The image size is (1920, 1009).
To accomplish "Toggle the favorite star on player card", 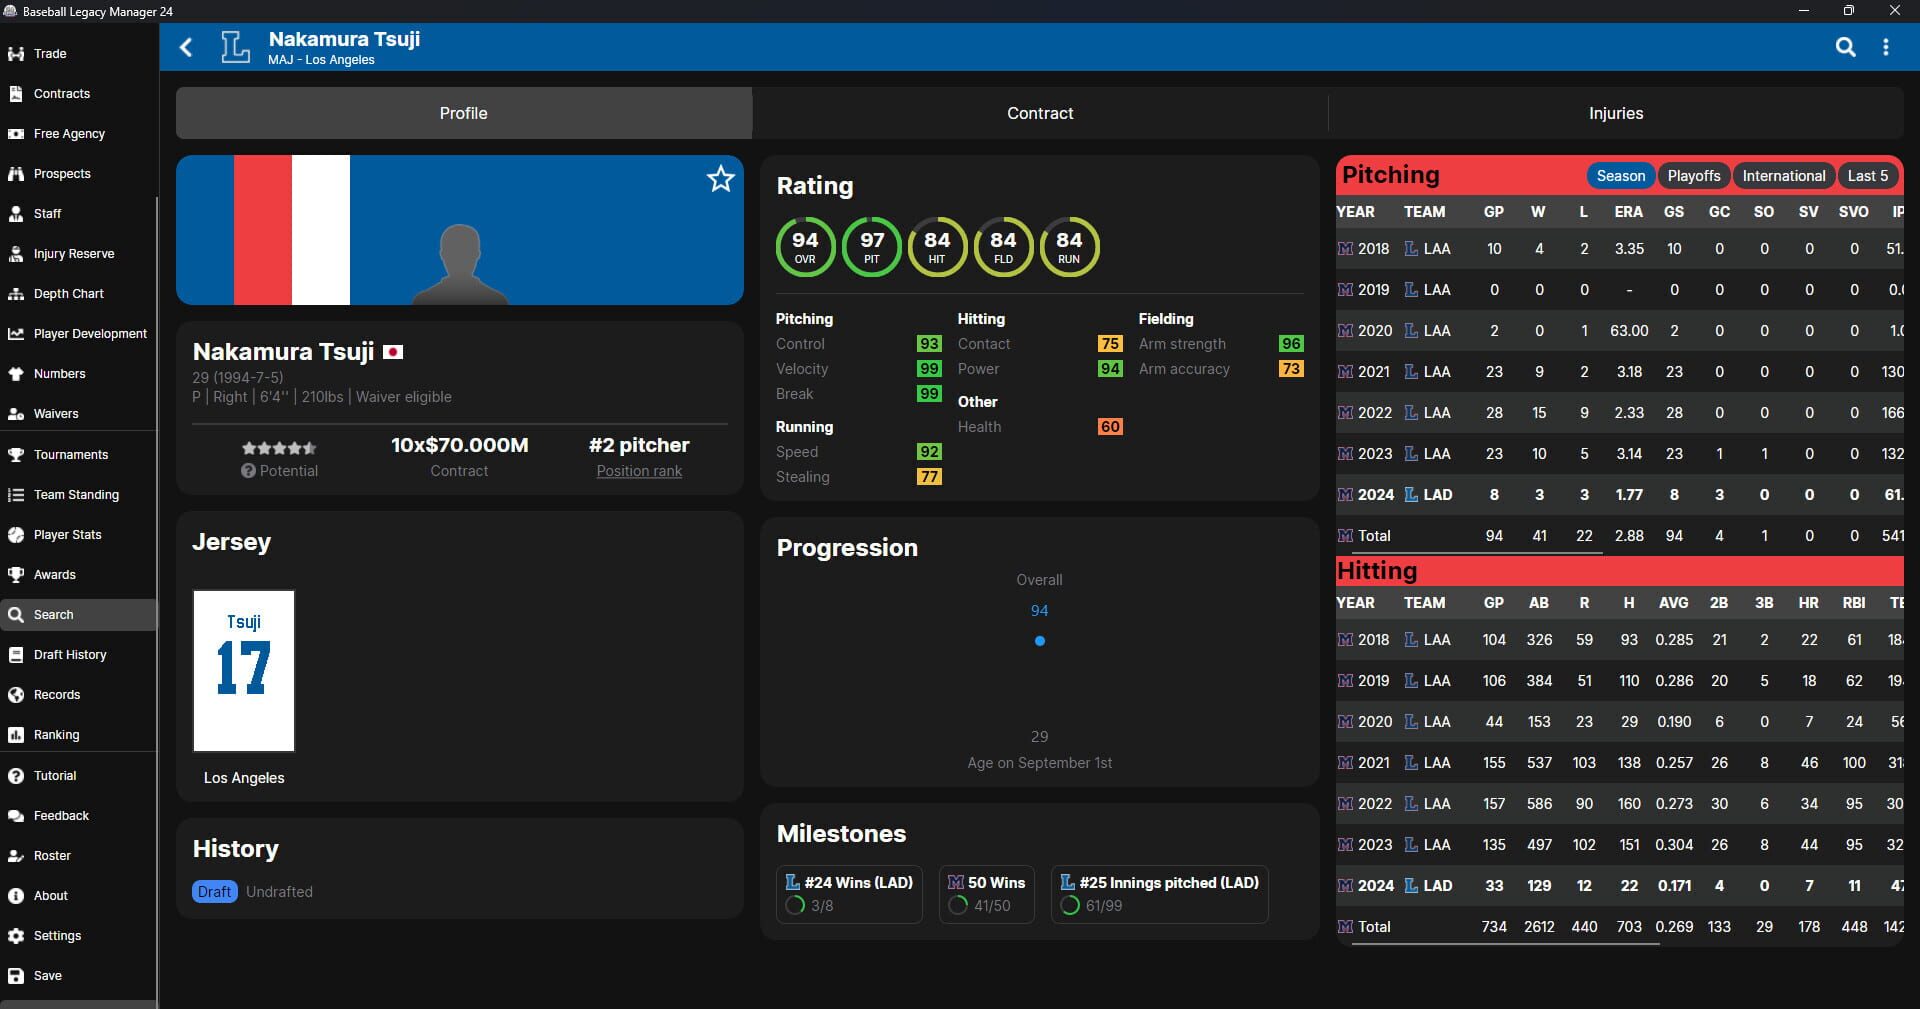I will (x=720, y=180).
